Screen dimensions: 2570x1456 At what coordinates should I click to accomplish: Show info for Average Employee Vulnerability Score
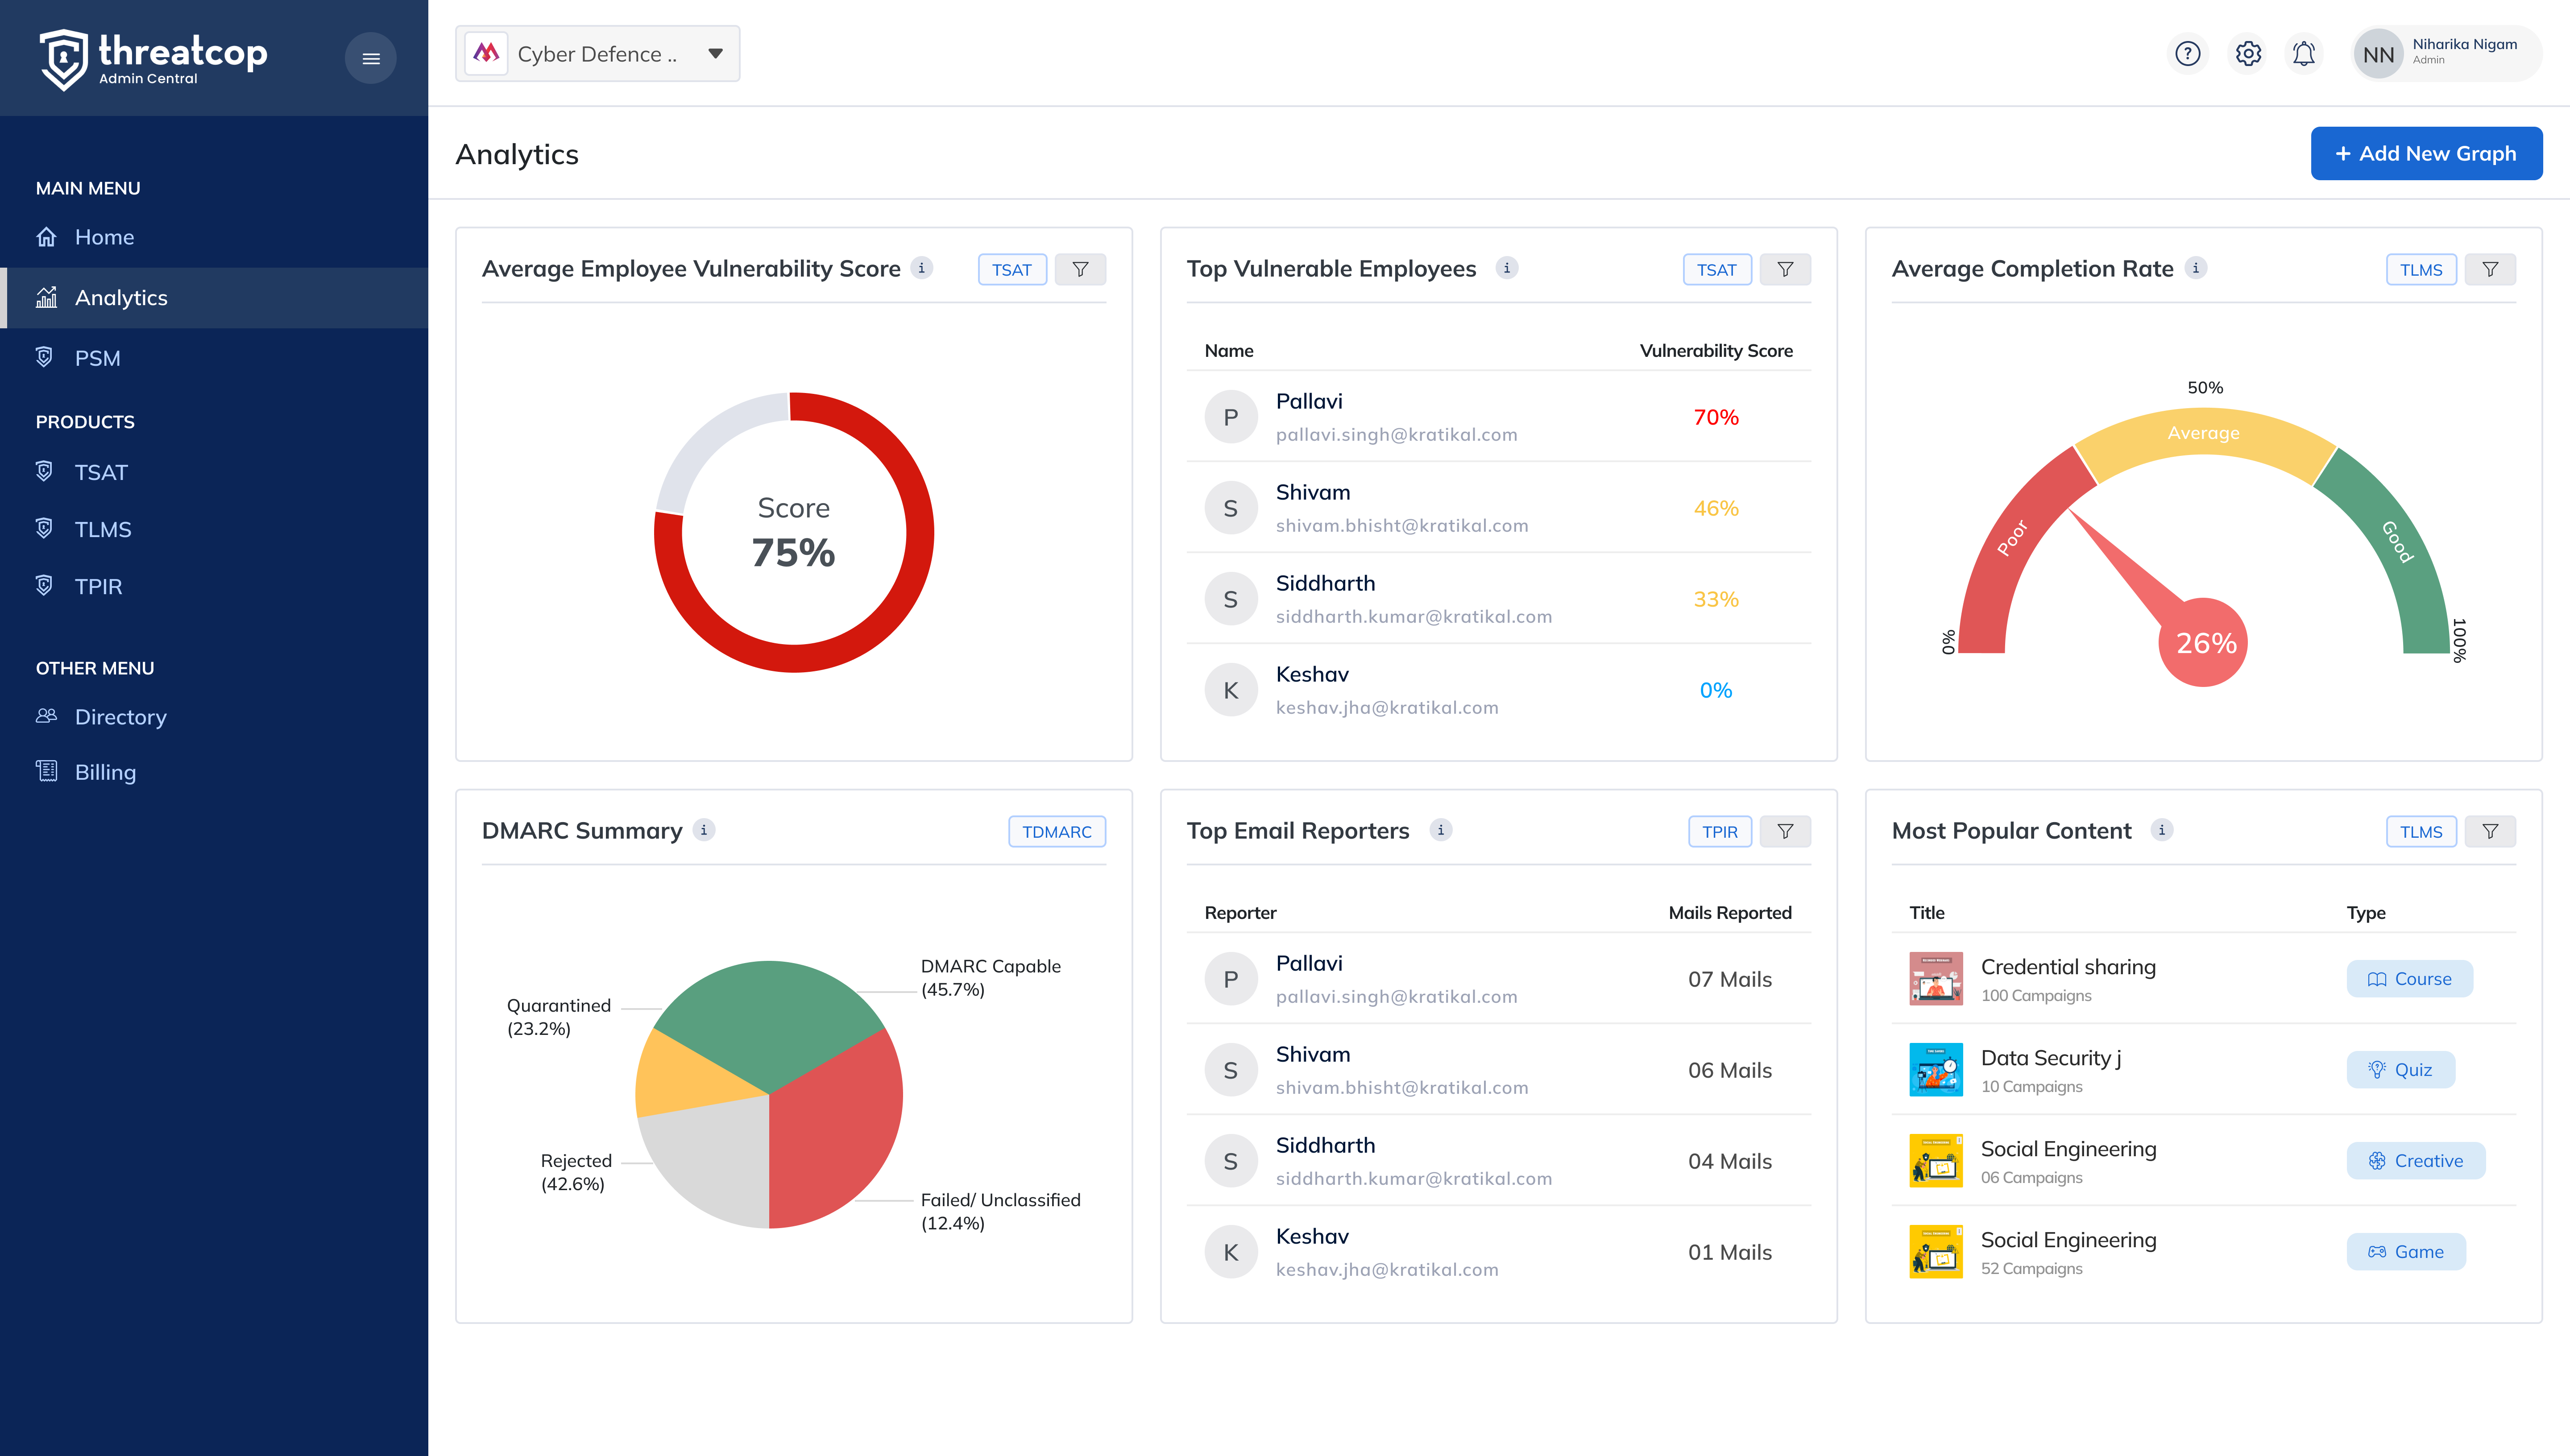point(922,268)
